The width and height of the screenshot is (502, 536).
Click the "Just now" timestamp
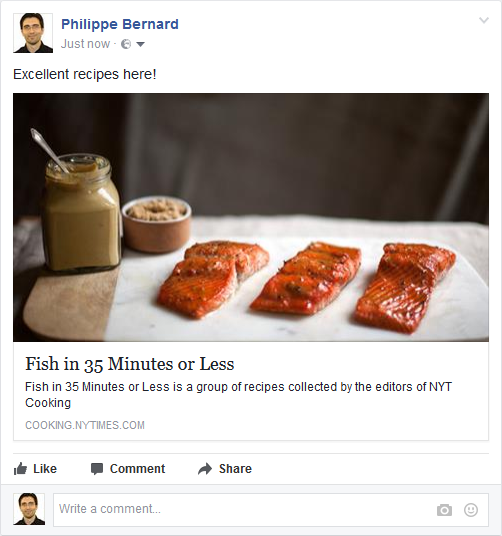click(85, 44)
